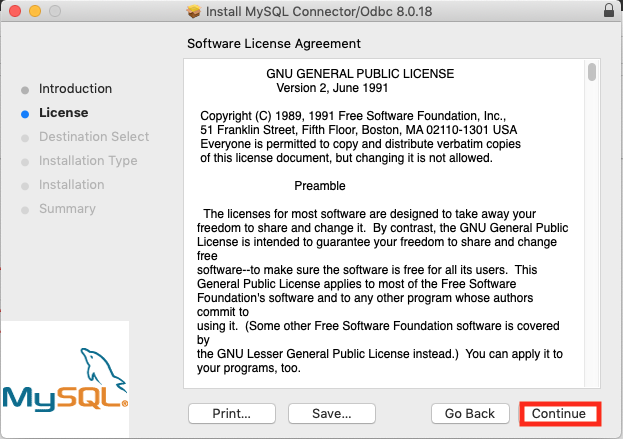Select the Introduction step in sidebar
Image resolution: width=623 pixels, height=439 pixels.
point(75,89)
